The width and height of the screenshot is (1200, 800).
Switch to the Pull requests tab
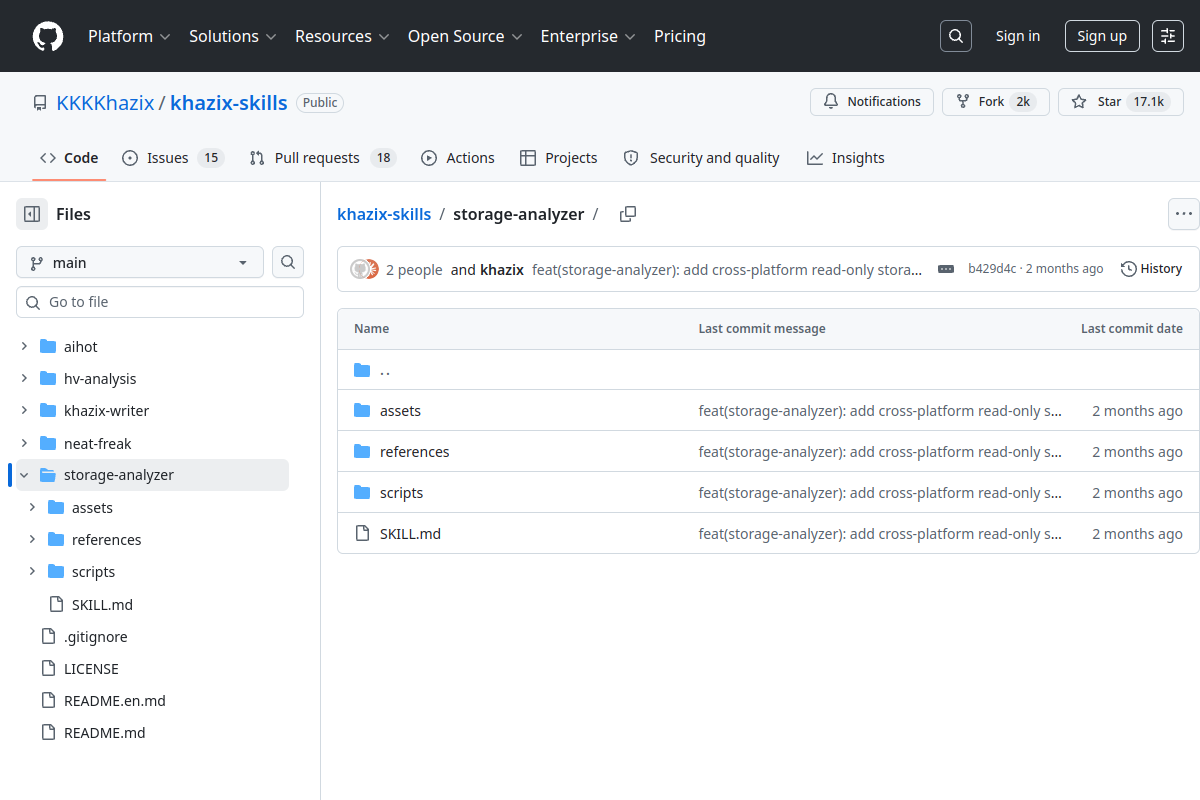coord(323,158)
